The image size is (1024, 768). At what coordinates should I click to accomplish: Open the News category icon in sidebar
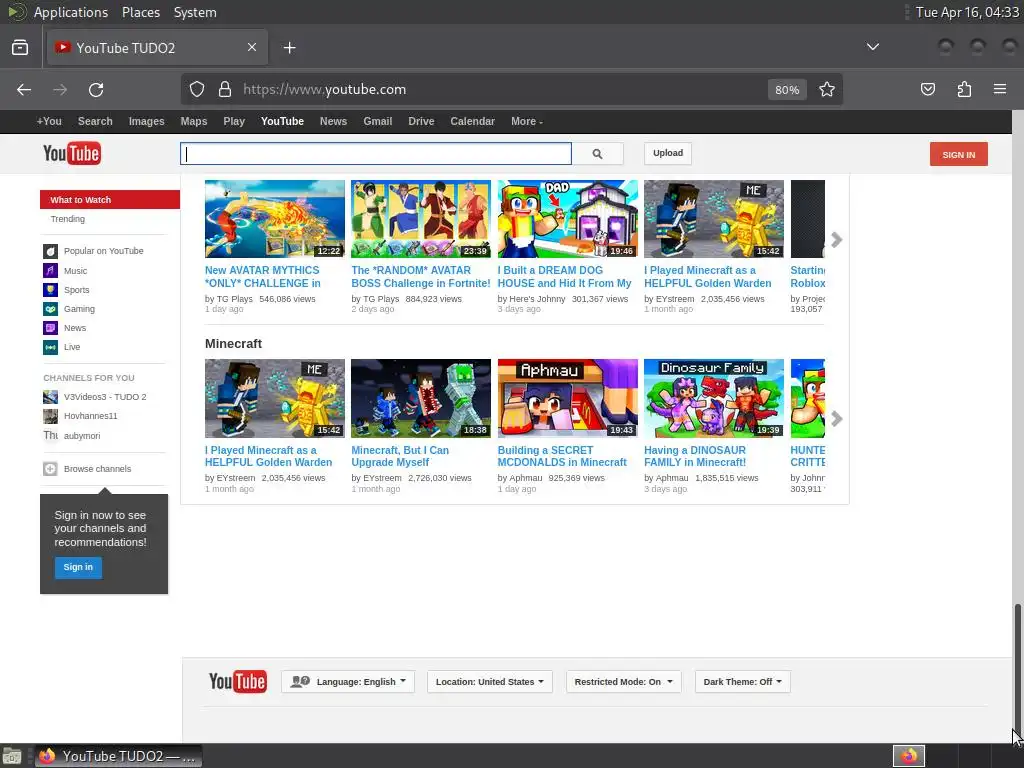(x=50, y=328)
